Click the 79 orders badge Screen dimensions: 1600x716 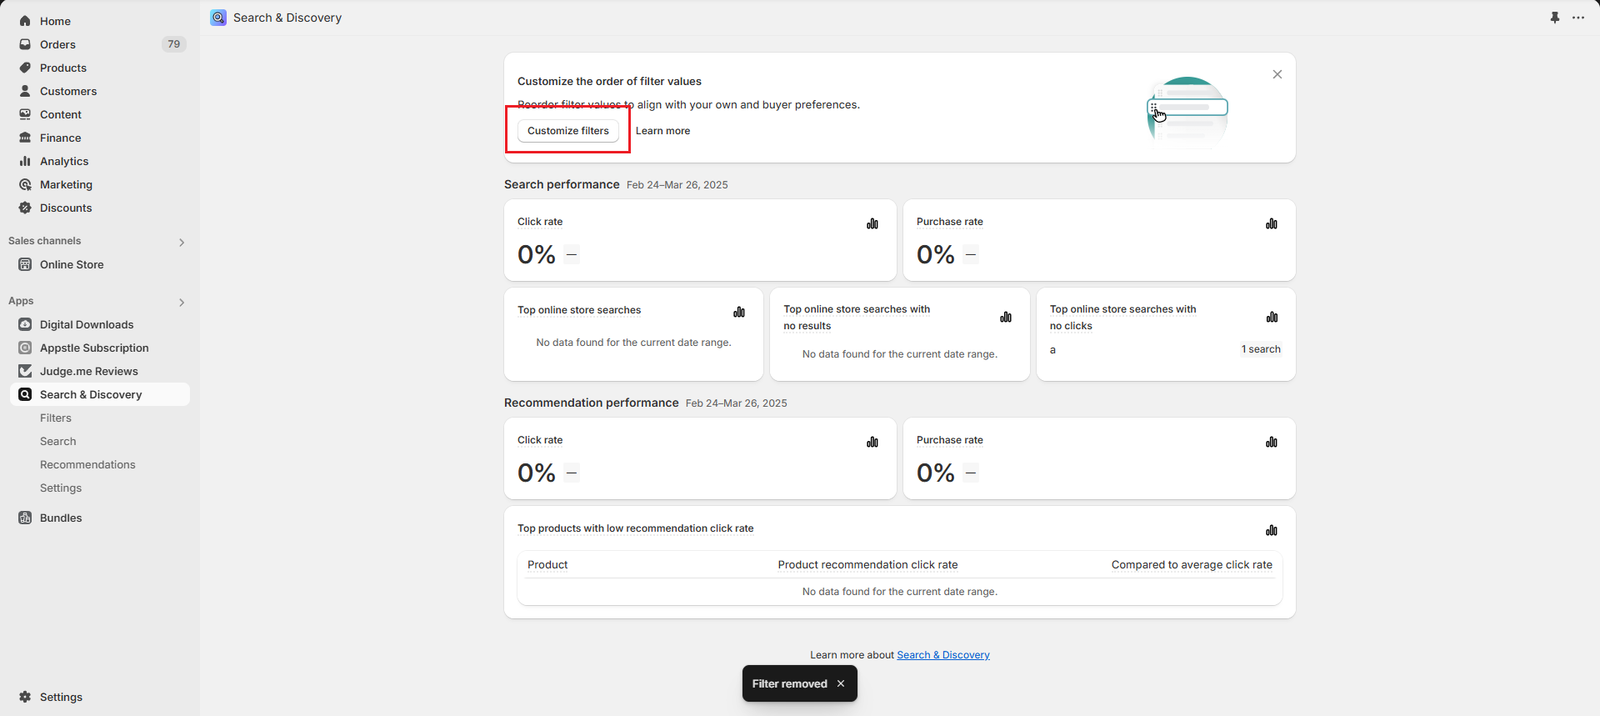(174, 44)
